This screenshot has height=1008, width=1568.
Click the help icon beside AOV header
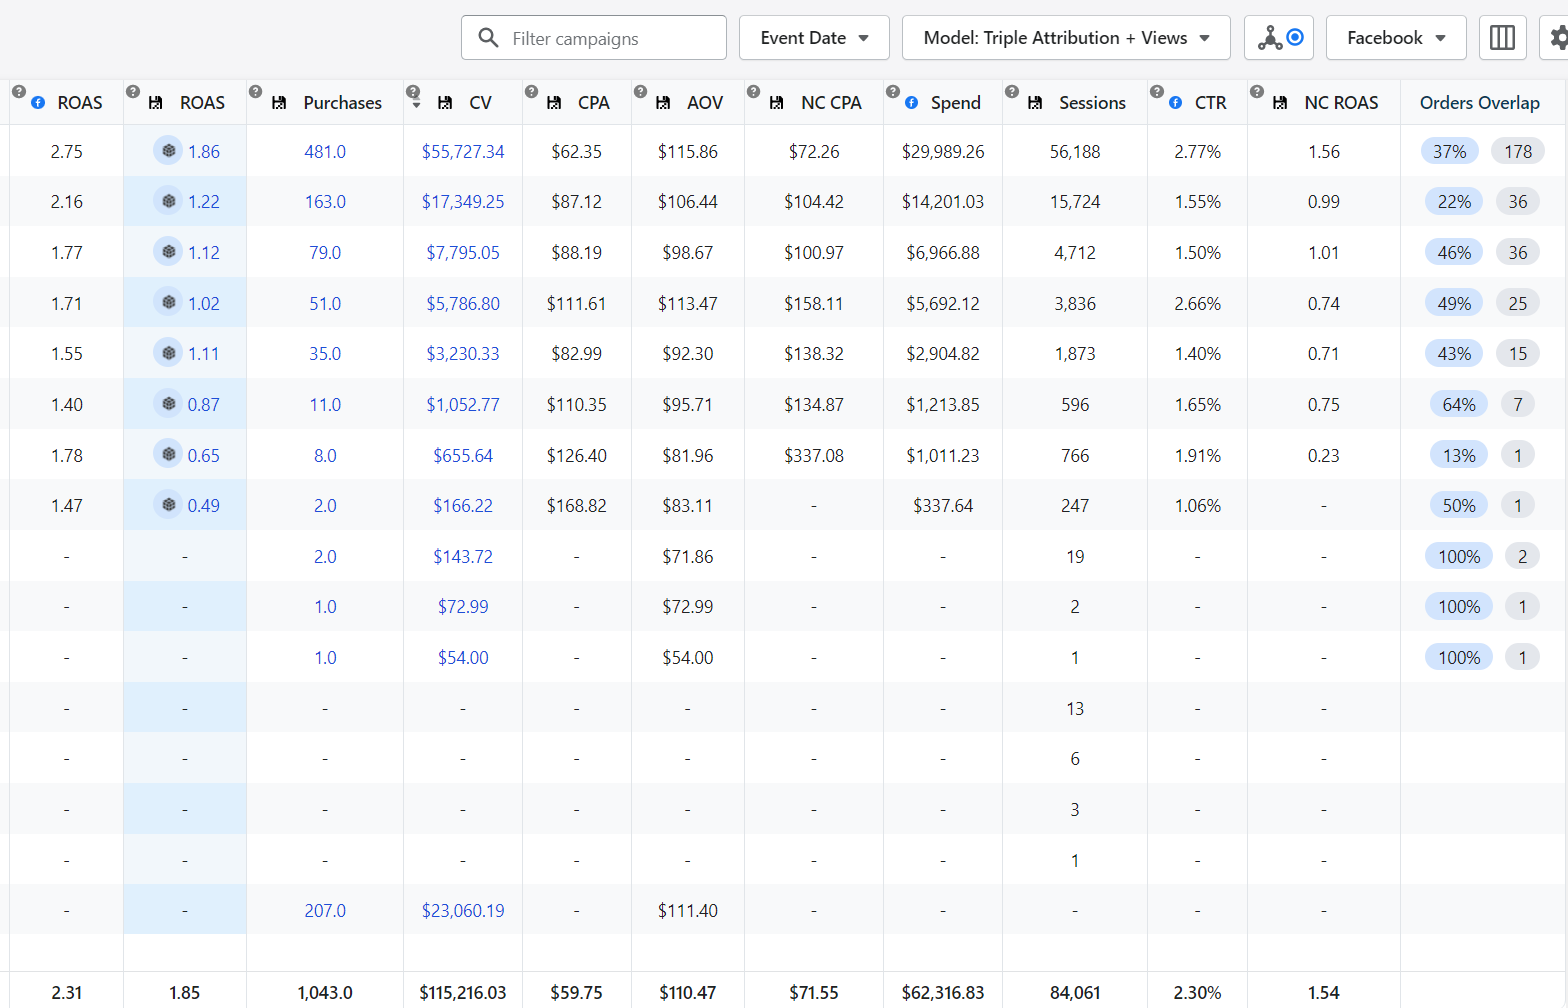click(640, 91)
